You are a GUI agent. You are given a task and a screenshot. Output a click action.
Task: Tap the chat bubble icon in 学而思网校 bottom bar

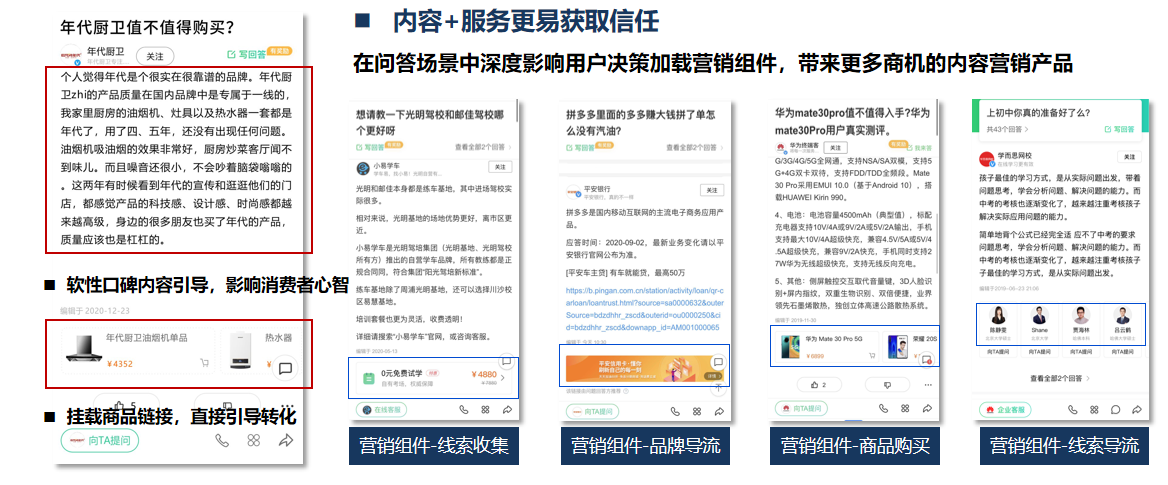tap(1115, 410)
